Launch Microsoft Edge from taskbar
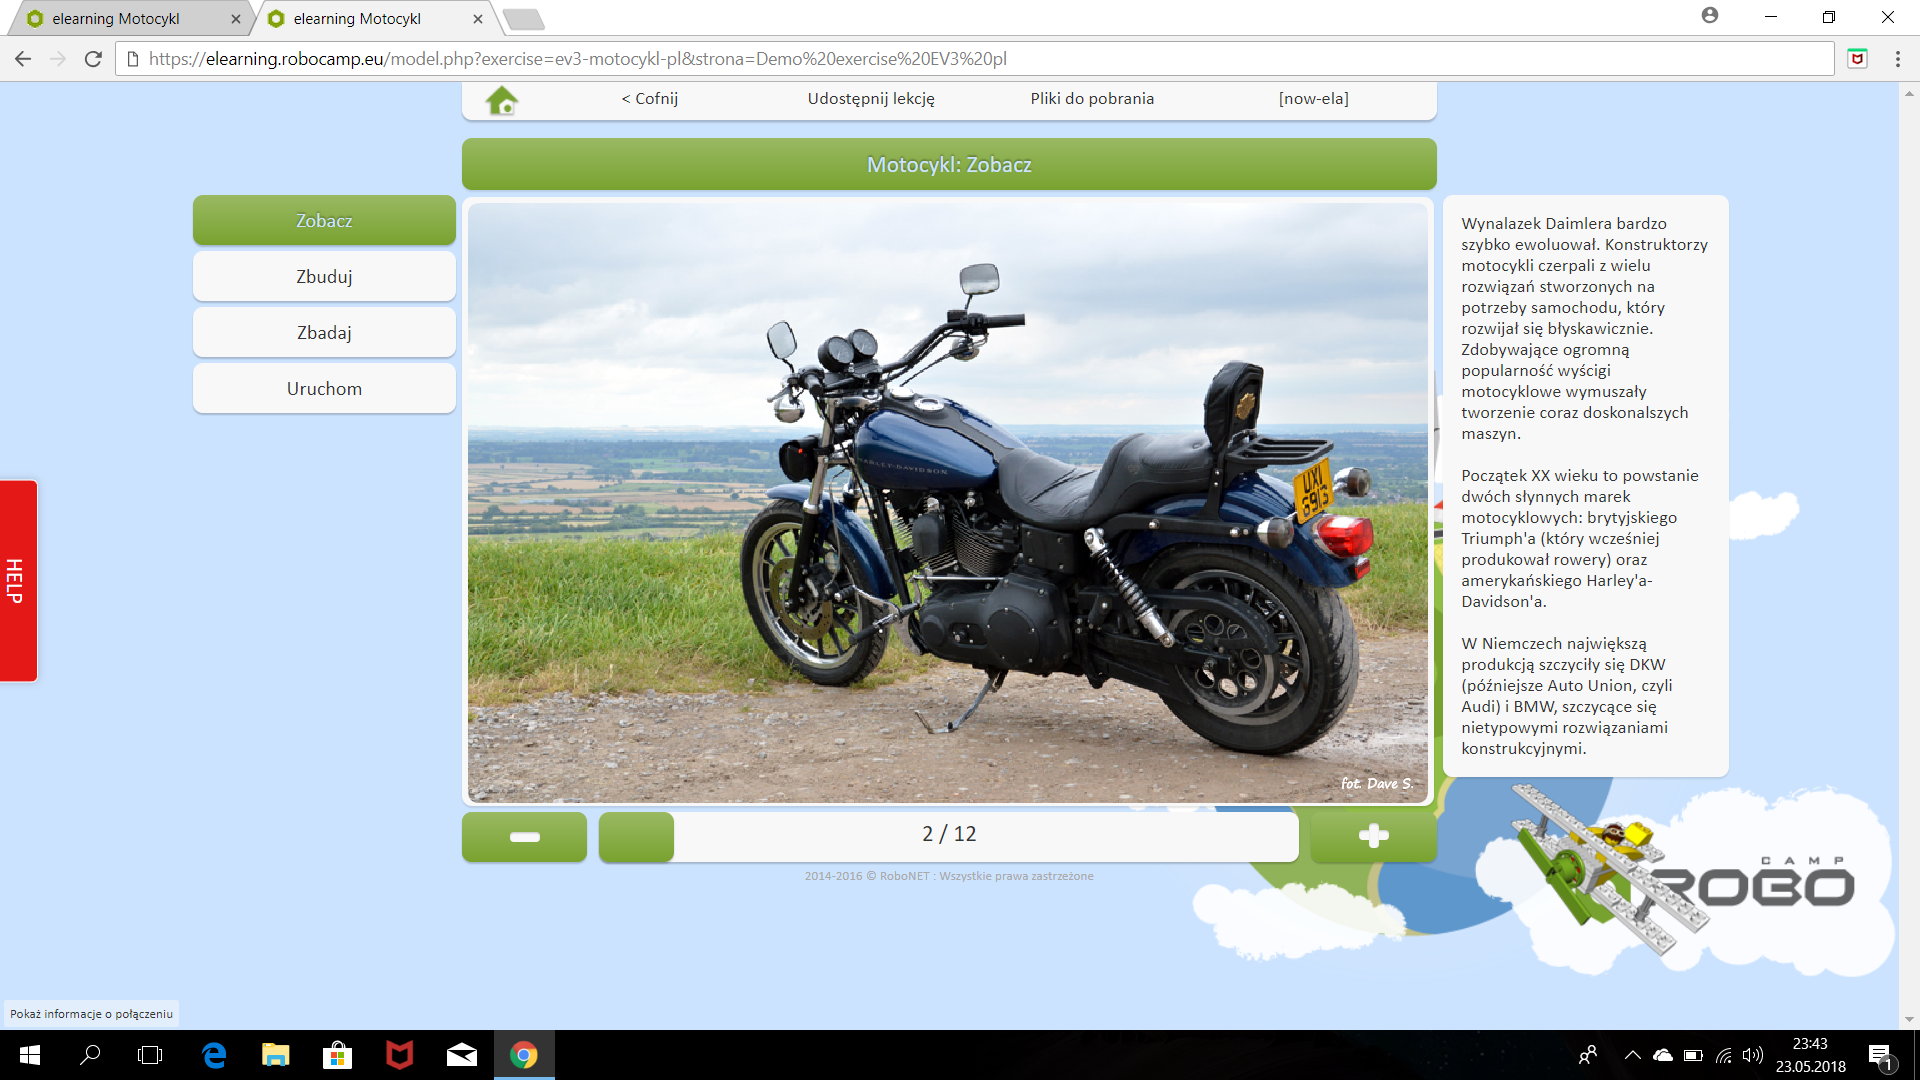 pyautogui.click(x=214, y=1055)
